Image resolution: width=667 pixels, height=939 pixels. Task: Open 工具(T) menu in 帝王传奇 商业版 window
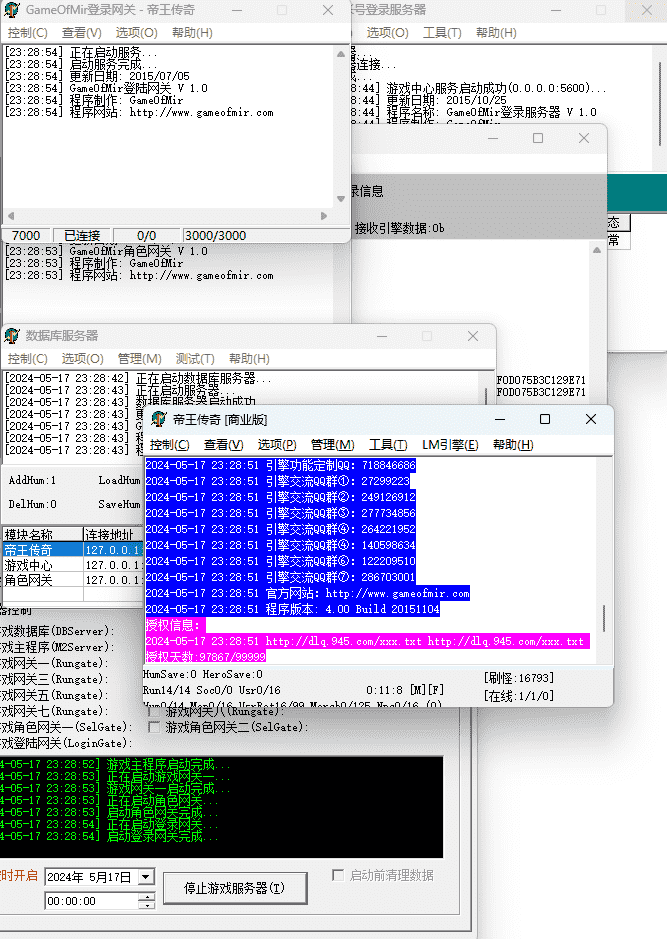(388, 445)
